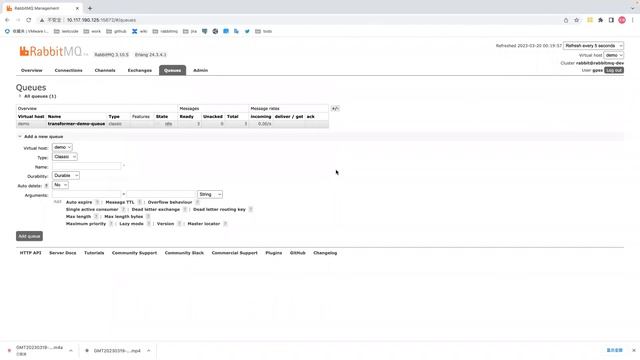Click the help icon next to Lazy mode
The image size is (640, 360).
pos(149,224)
